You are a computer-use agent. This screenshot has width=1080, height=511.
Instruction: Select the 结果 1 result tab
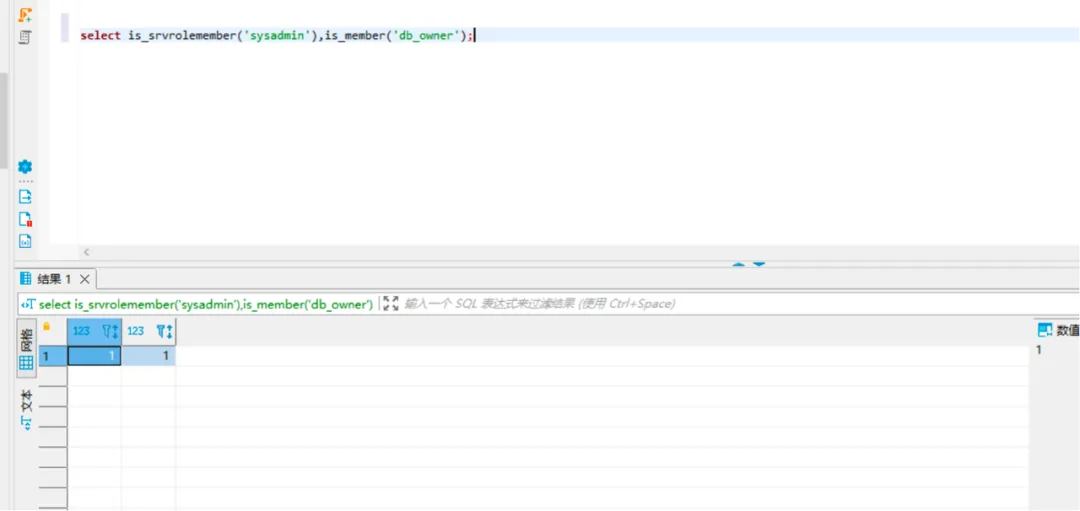coord(52,280)
